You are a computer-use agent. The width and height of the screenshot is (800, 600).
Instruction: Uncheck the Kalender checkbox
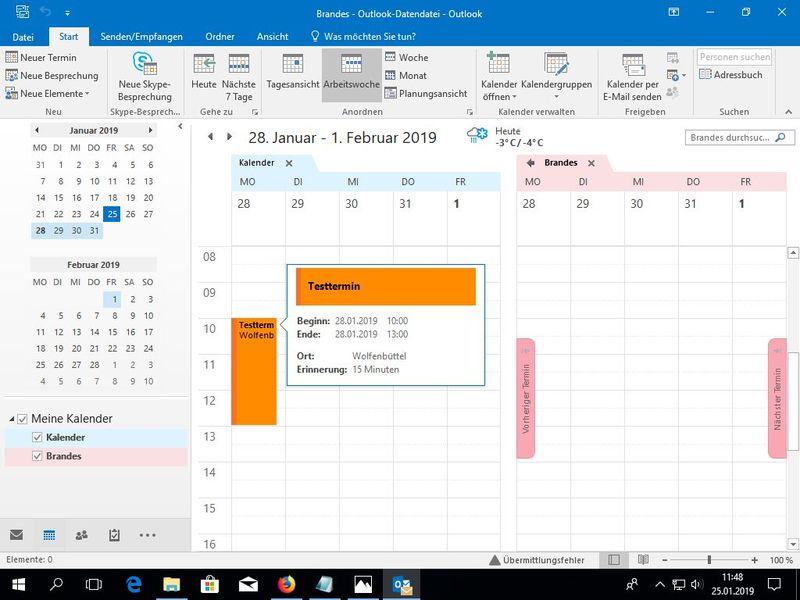(37, 437)
